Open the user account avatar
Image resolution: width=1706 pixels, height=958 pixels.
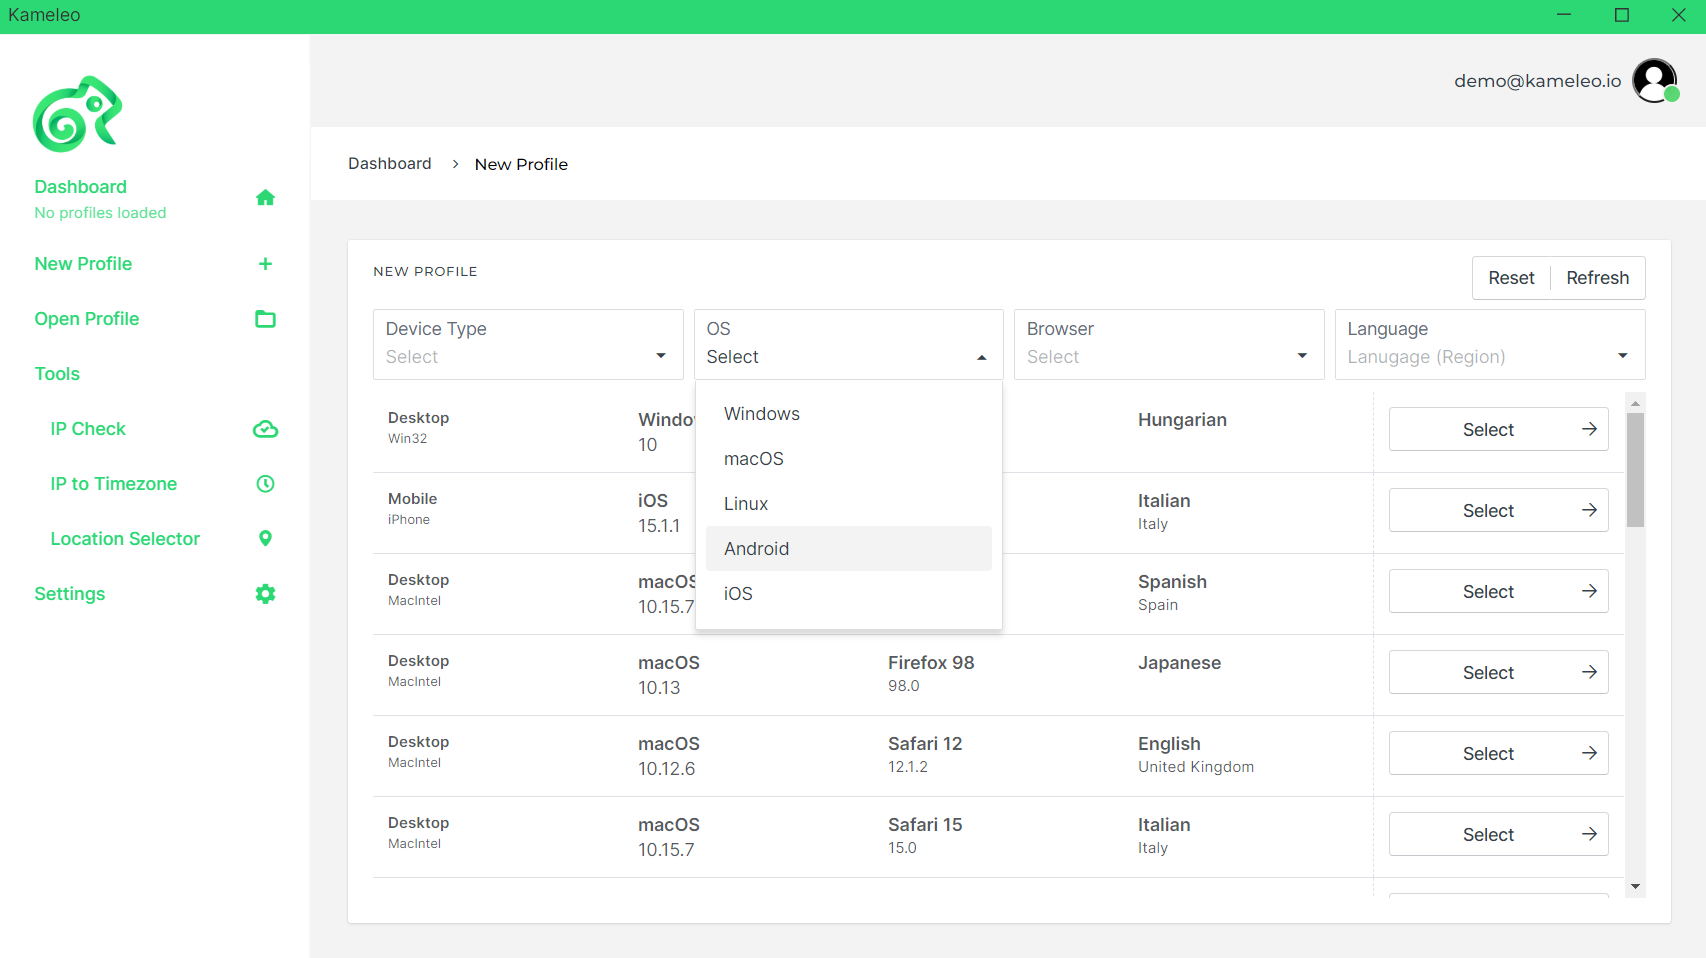pos(1655,81)
